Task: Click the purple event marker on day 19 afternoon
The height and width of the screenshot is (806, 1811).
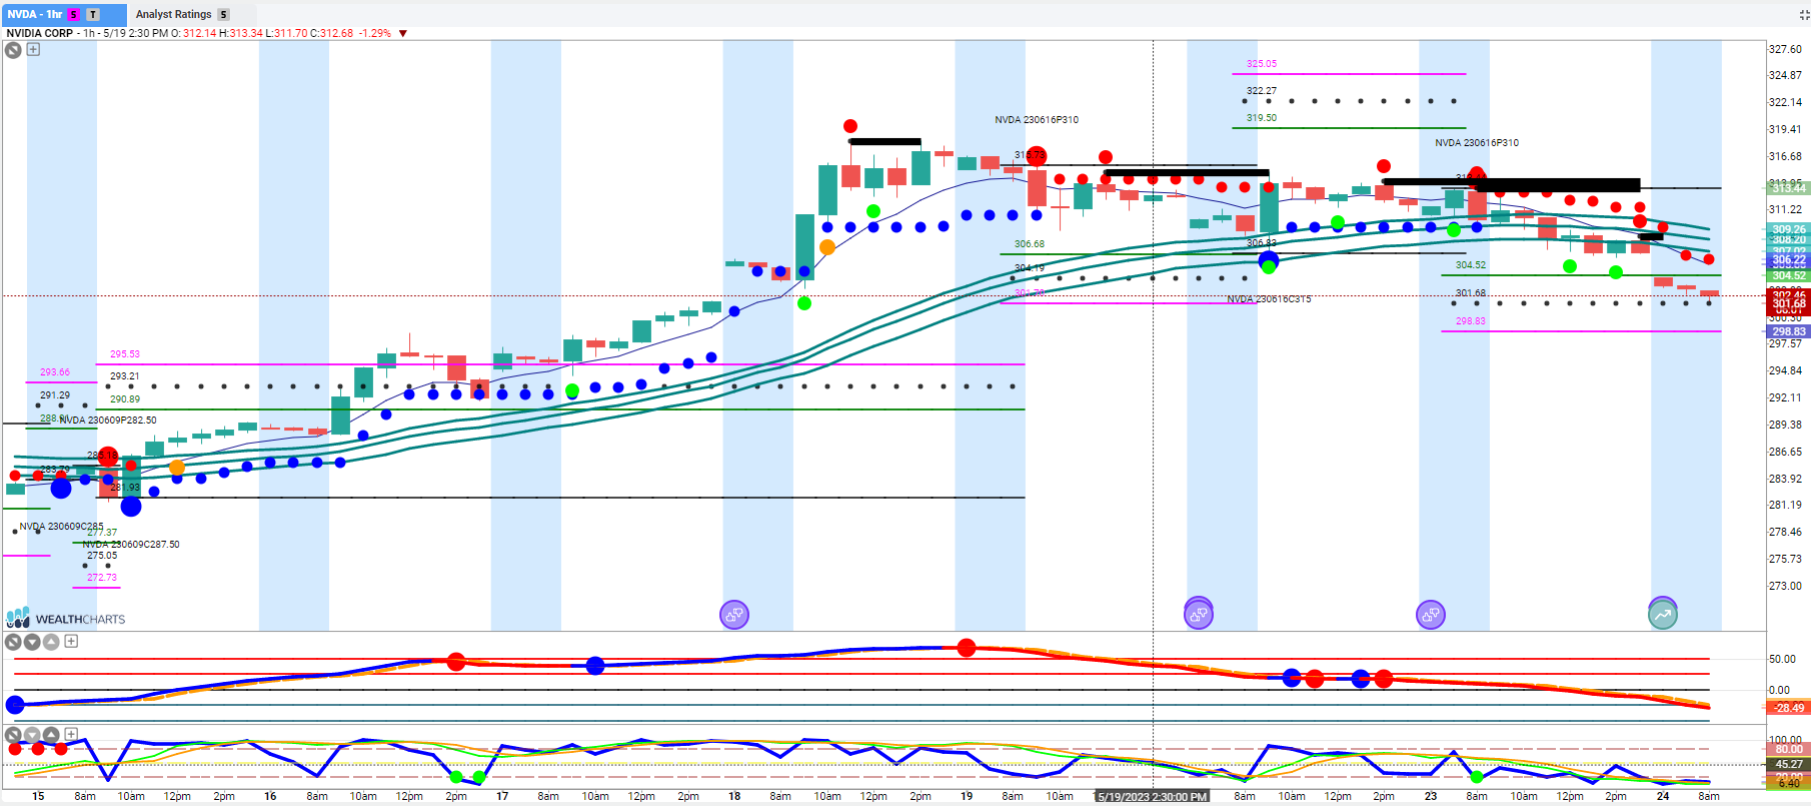Action: click(x=1198, y=614)
